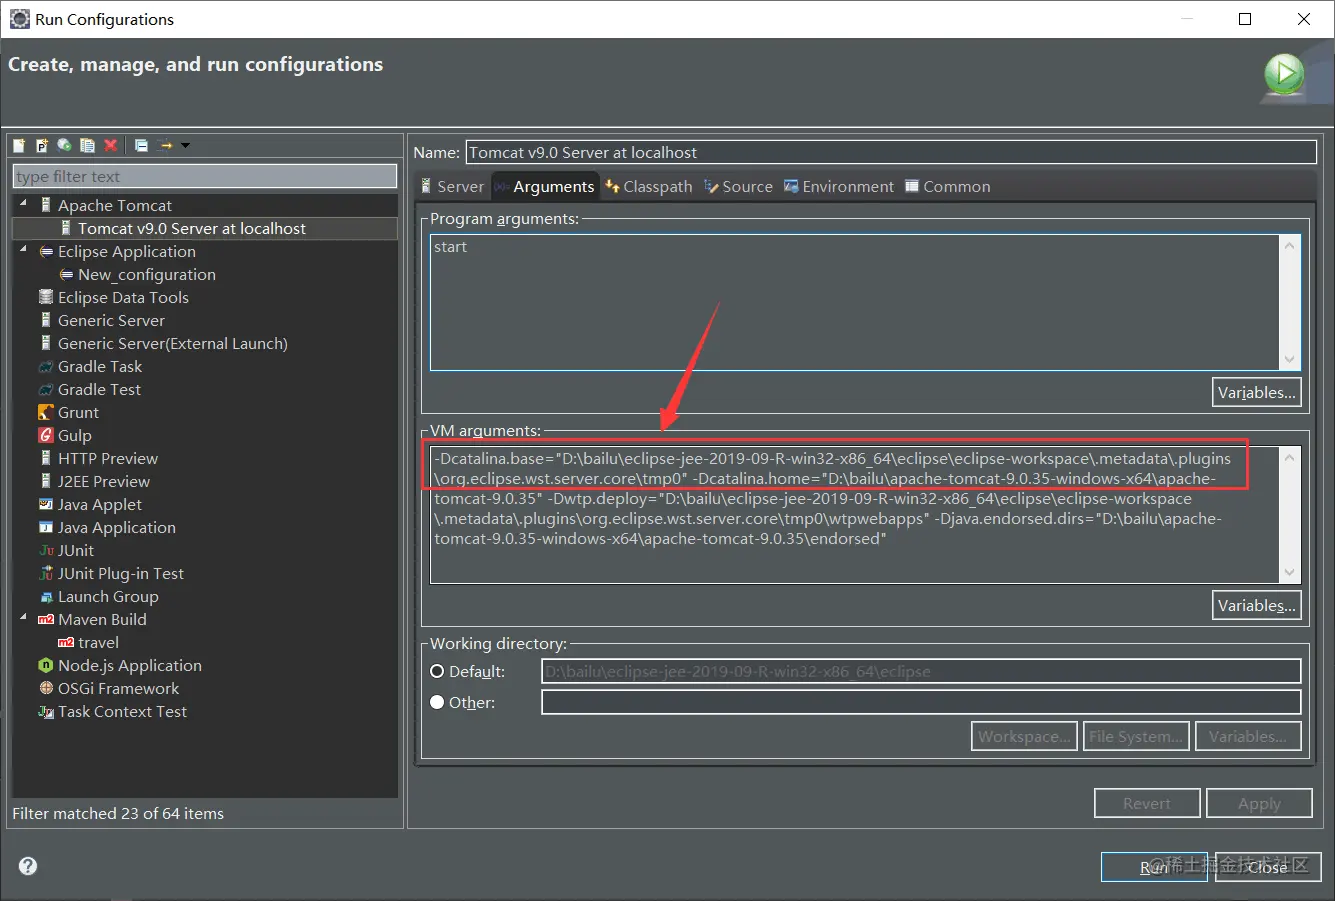This screenshot has height=901, width=1335.
Task: Click the Eclipse Application icon
Action: coord(46,251)
